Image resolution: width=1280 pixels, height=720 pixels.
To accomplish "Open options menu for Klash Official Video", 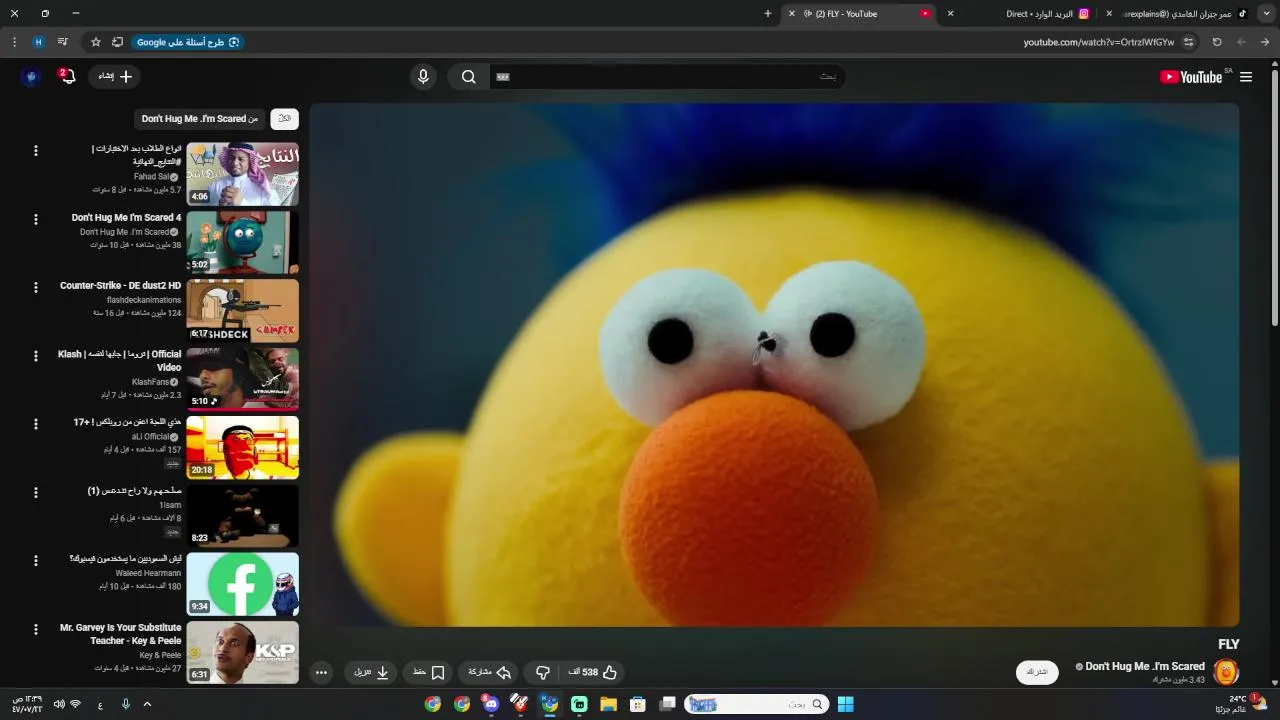I will coord(36,356).
